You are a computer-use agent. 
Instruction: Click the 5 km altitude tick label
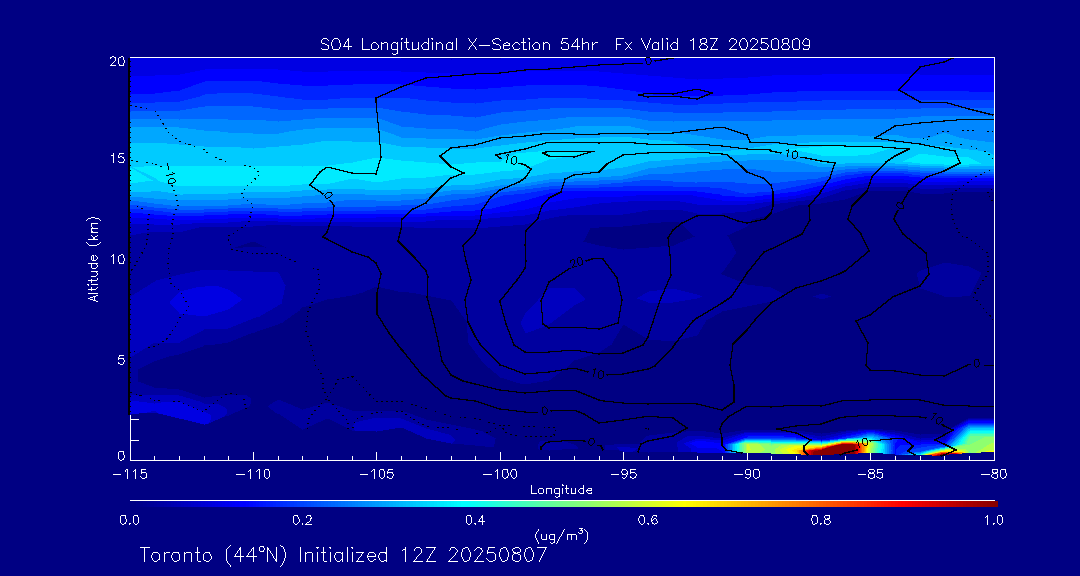[x=119, y=359]
